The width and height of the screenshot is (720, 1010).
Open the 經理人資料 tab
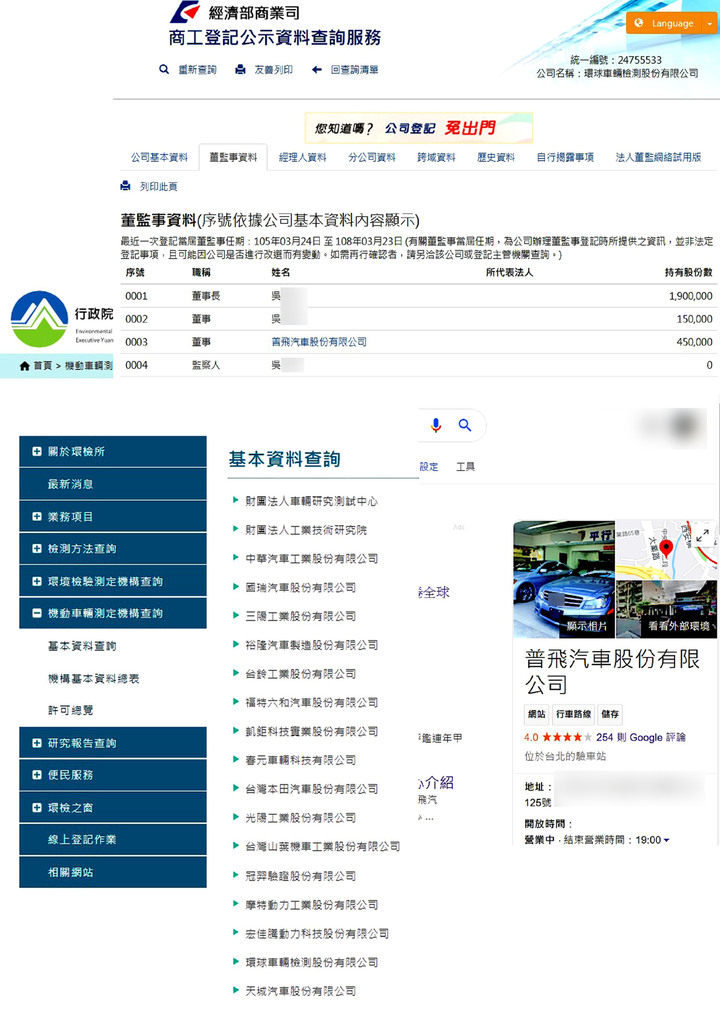pyautogui.click(x=303, y=157)
